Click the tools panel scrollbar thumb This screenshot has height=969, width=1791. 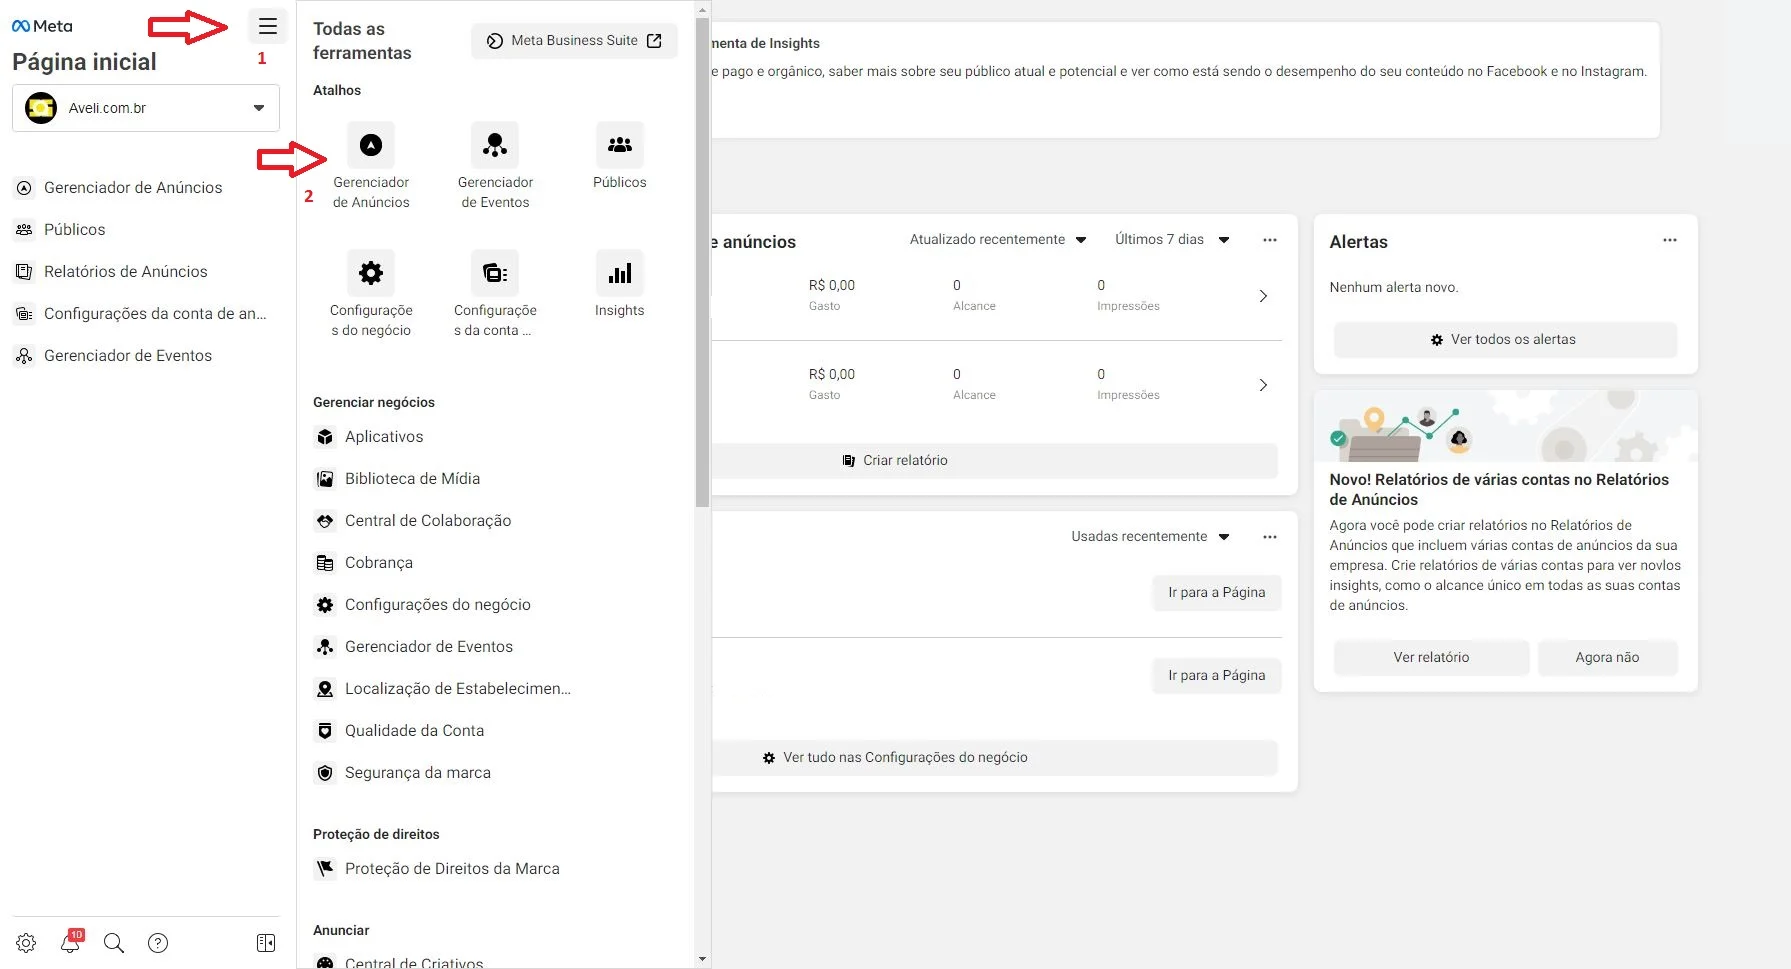[x=702, y=262]
